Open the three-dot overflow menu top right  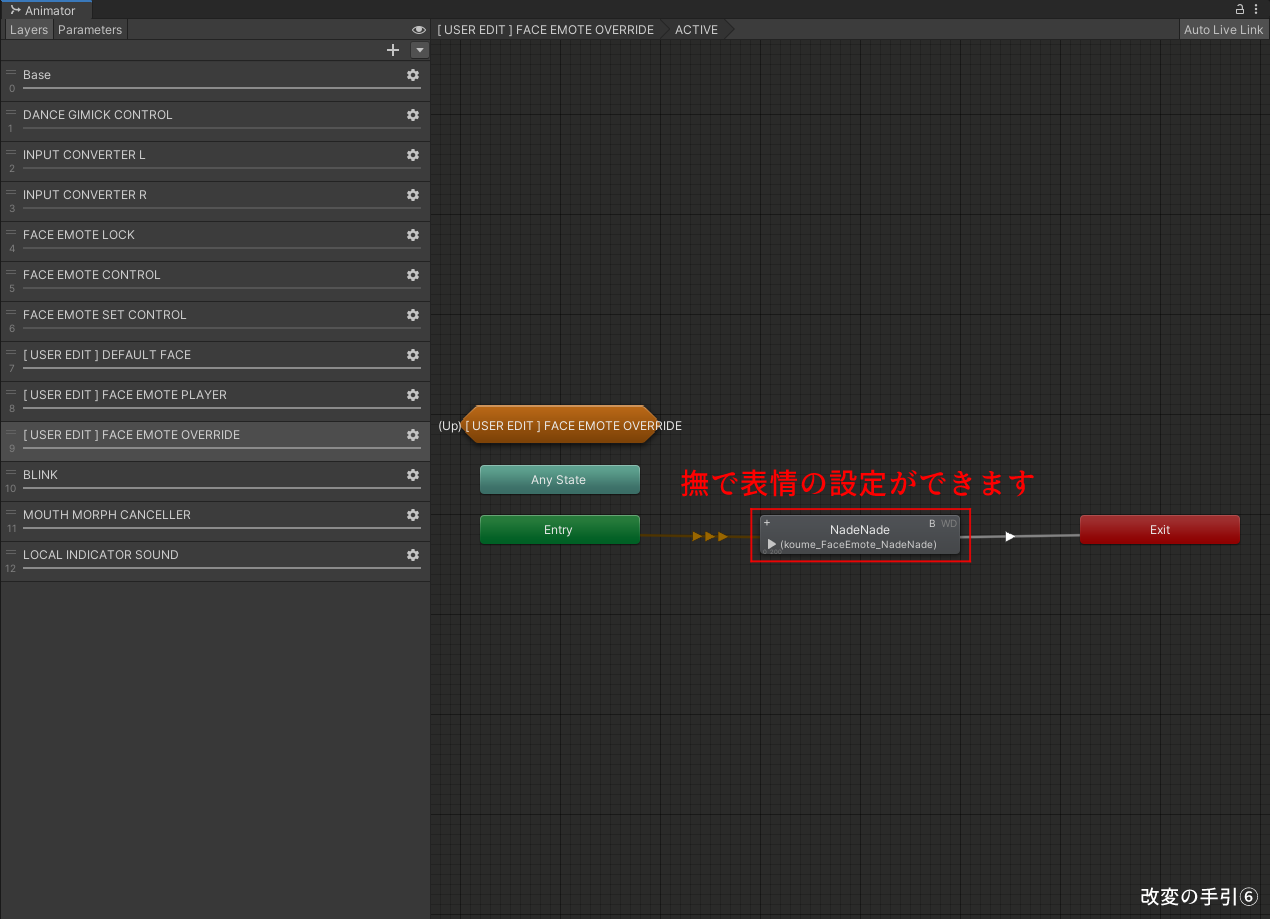1258,9
